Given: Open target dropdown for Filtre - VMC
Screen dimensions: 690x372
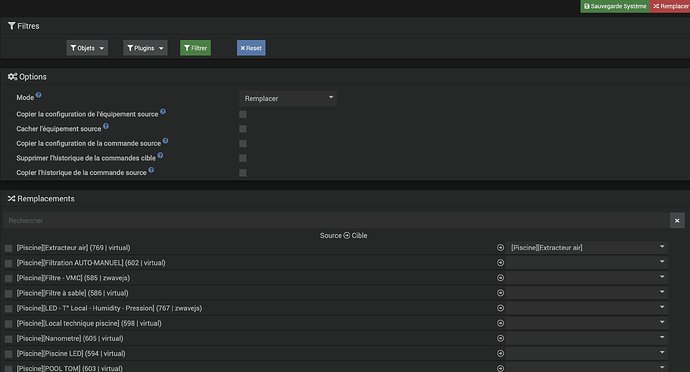Looking at the screenshot, I should 587,278.
